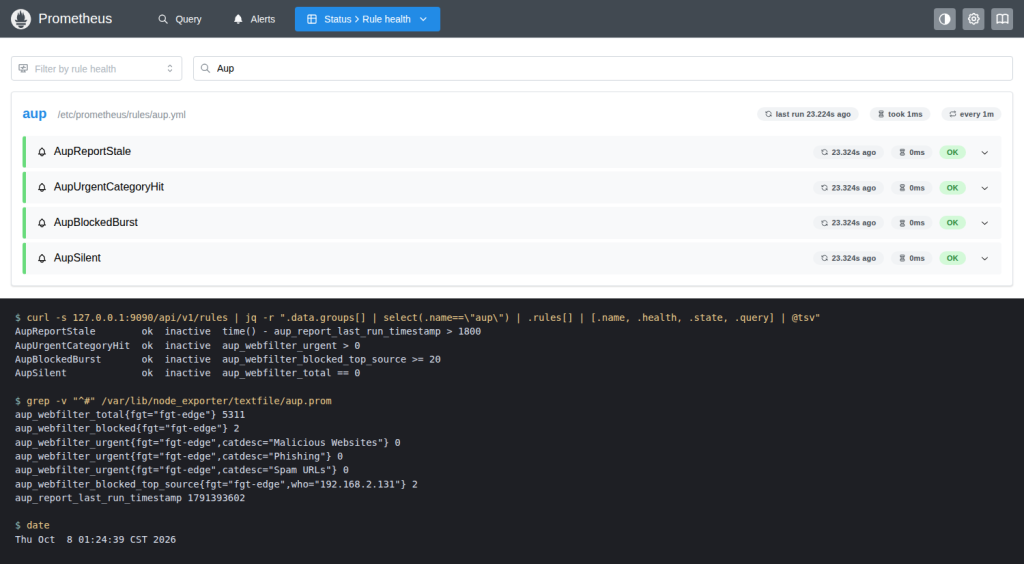
Task: Click the 0ms badge on AupUrgentCategoryHit row
Action: click(x=912, y=188)
